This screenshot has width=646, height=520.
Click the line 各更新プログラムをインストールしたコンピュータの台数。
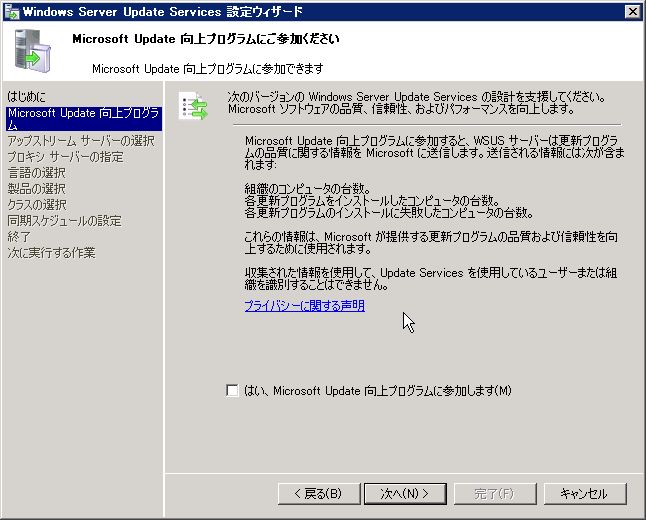(x=372, y=201)
